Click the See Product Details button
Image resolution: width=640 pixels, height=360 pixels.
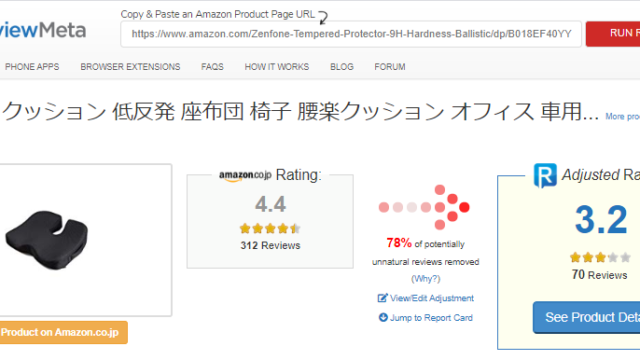tap(587, 317)
